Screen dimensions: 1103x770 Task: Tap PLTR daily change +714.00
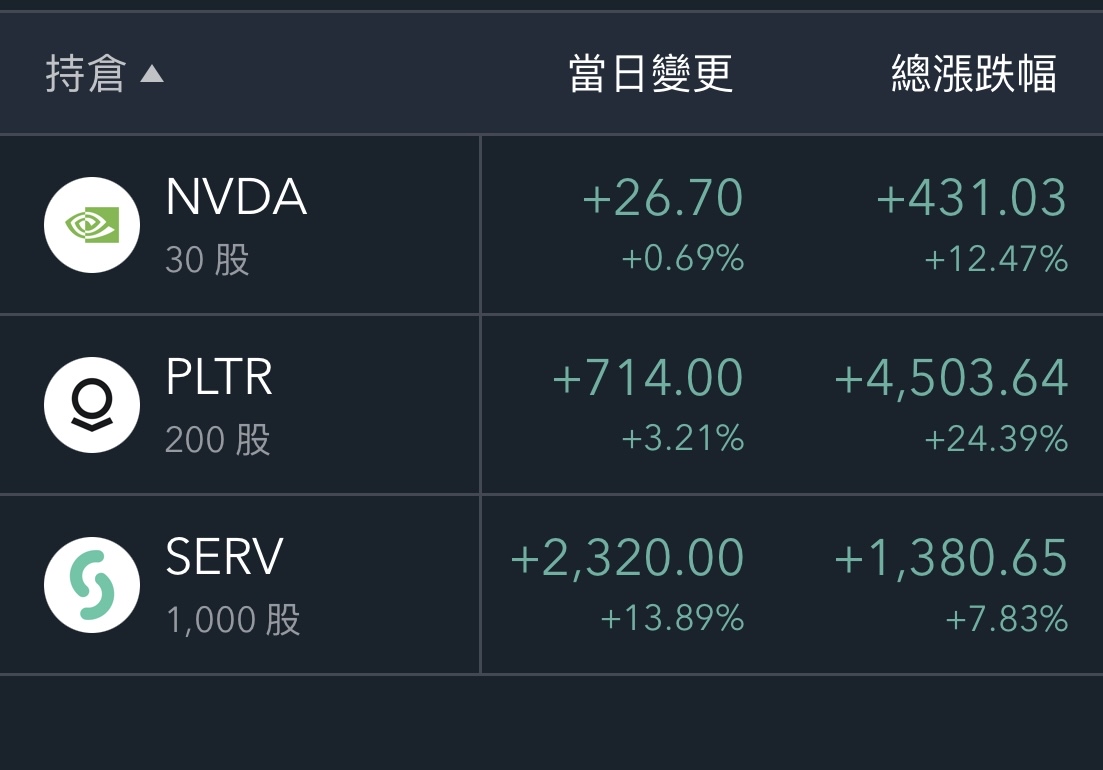tap(648, 378)
